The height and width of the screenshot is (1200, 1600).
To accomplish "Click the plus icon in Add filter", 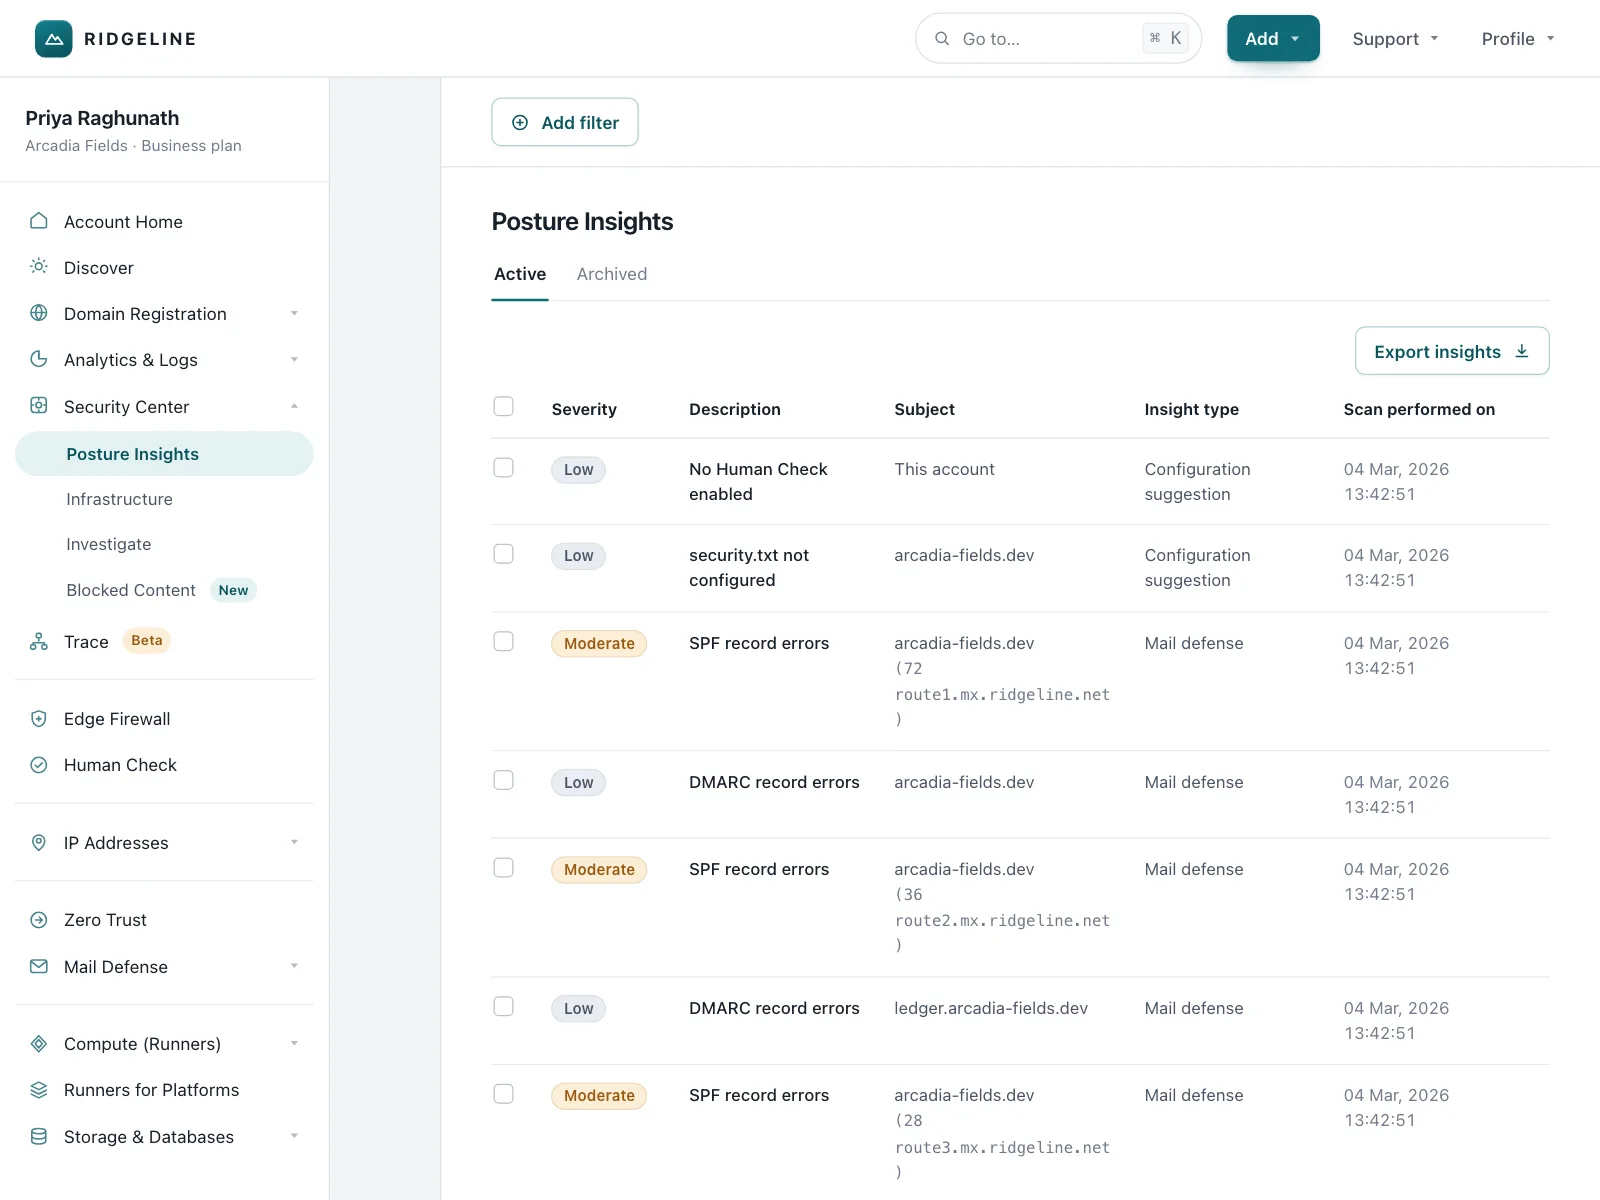I will click(x=520, y=122).
